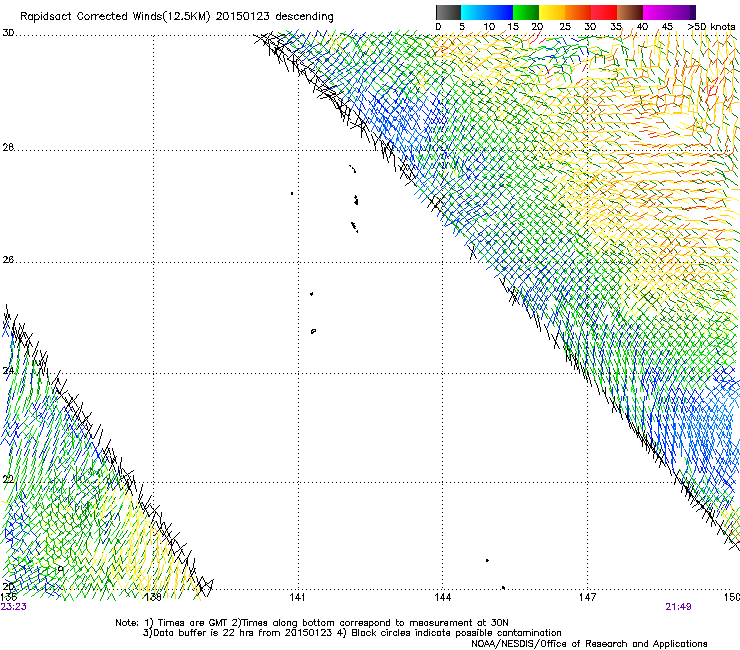740x650 pixels.
Task: Click the longitude label 141
Action: (297, 597)
